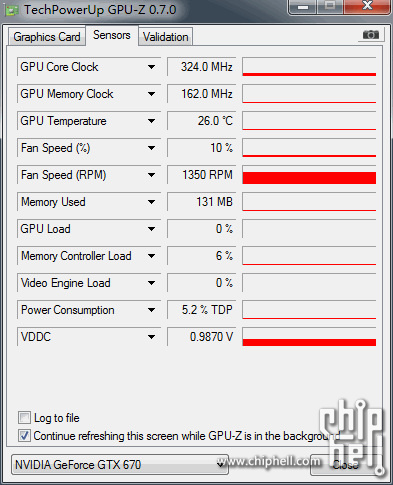Image resolution: width=393 pixels, height=485 pixels.
Task: Click the Close button at bottom
Action: tap(347, 465)
